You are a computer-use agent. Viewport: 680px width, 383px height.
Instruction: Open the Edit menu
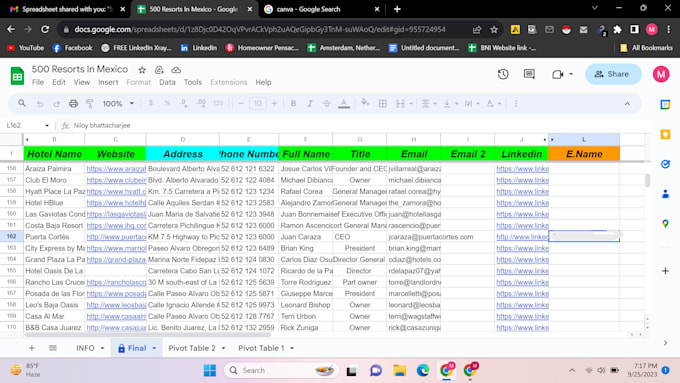point(59,82)
